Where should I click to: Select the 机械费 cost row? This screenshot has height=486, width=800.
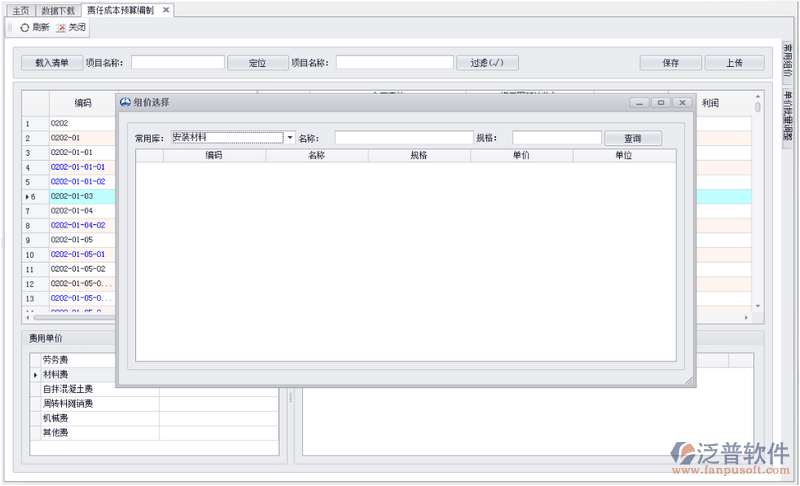(154, 418)
